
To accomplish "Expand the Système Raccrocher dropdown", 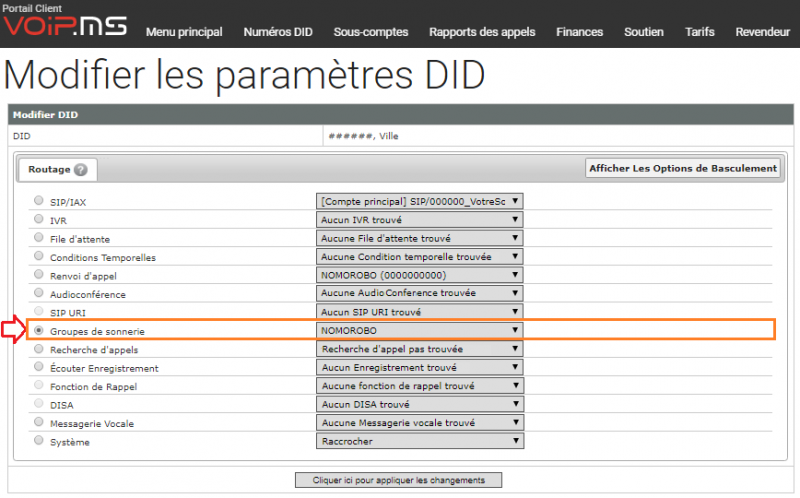I will point(420,441).
